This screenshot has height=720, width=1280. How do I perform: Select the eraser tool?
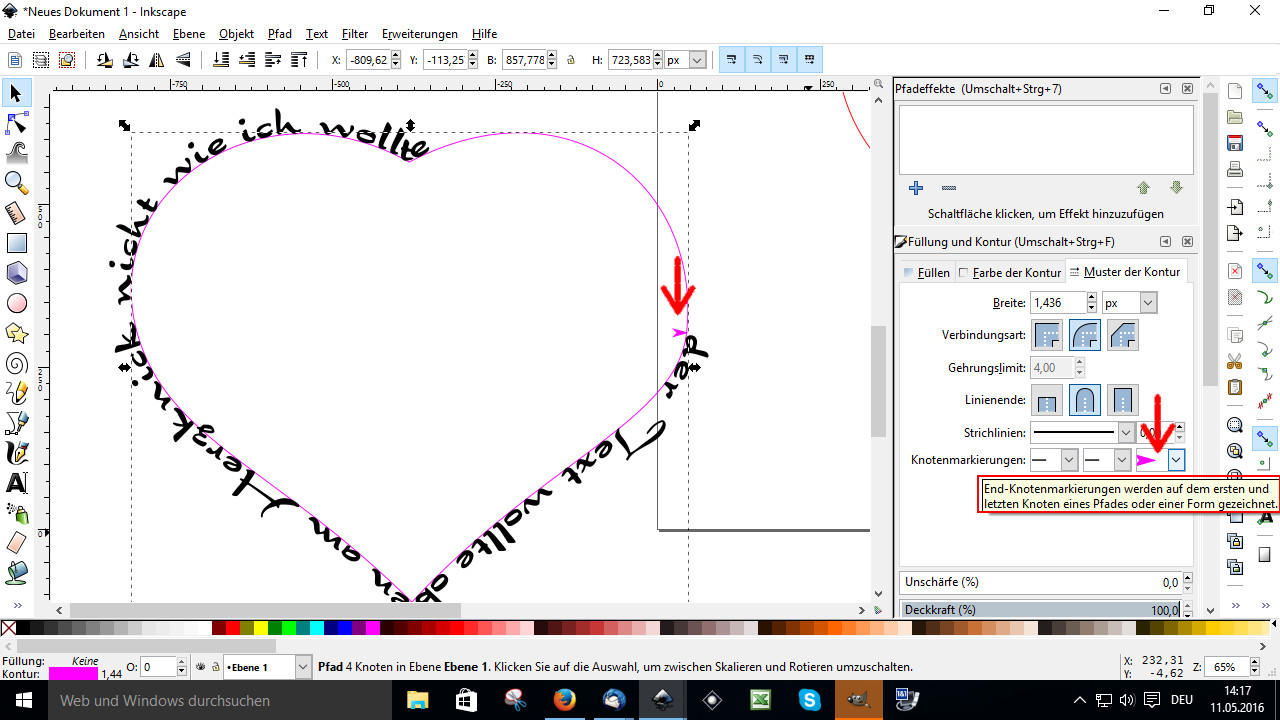point(17,542)
